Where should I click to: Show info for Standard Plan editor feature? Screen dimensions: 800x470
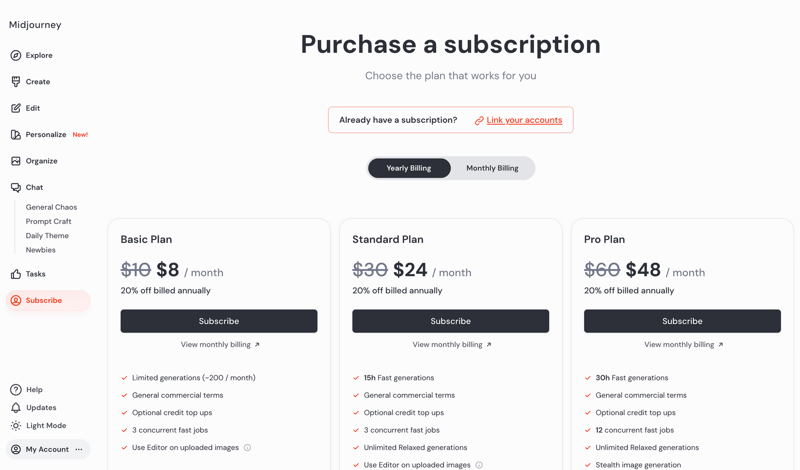click(x=479, y=465)
